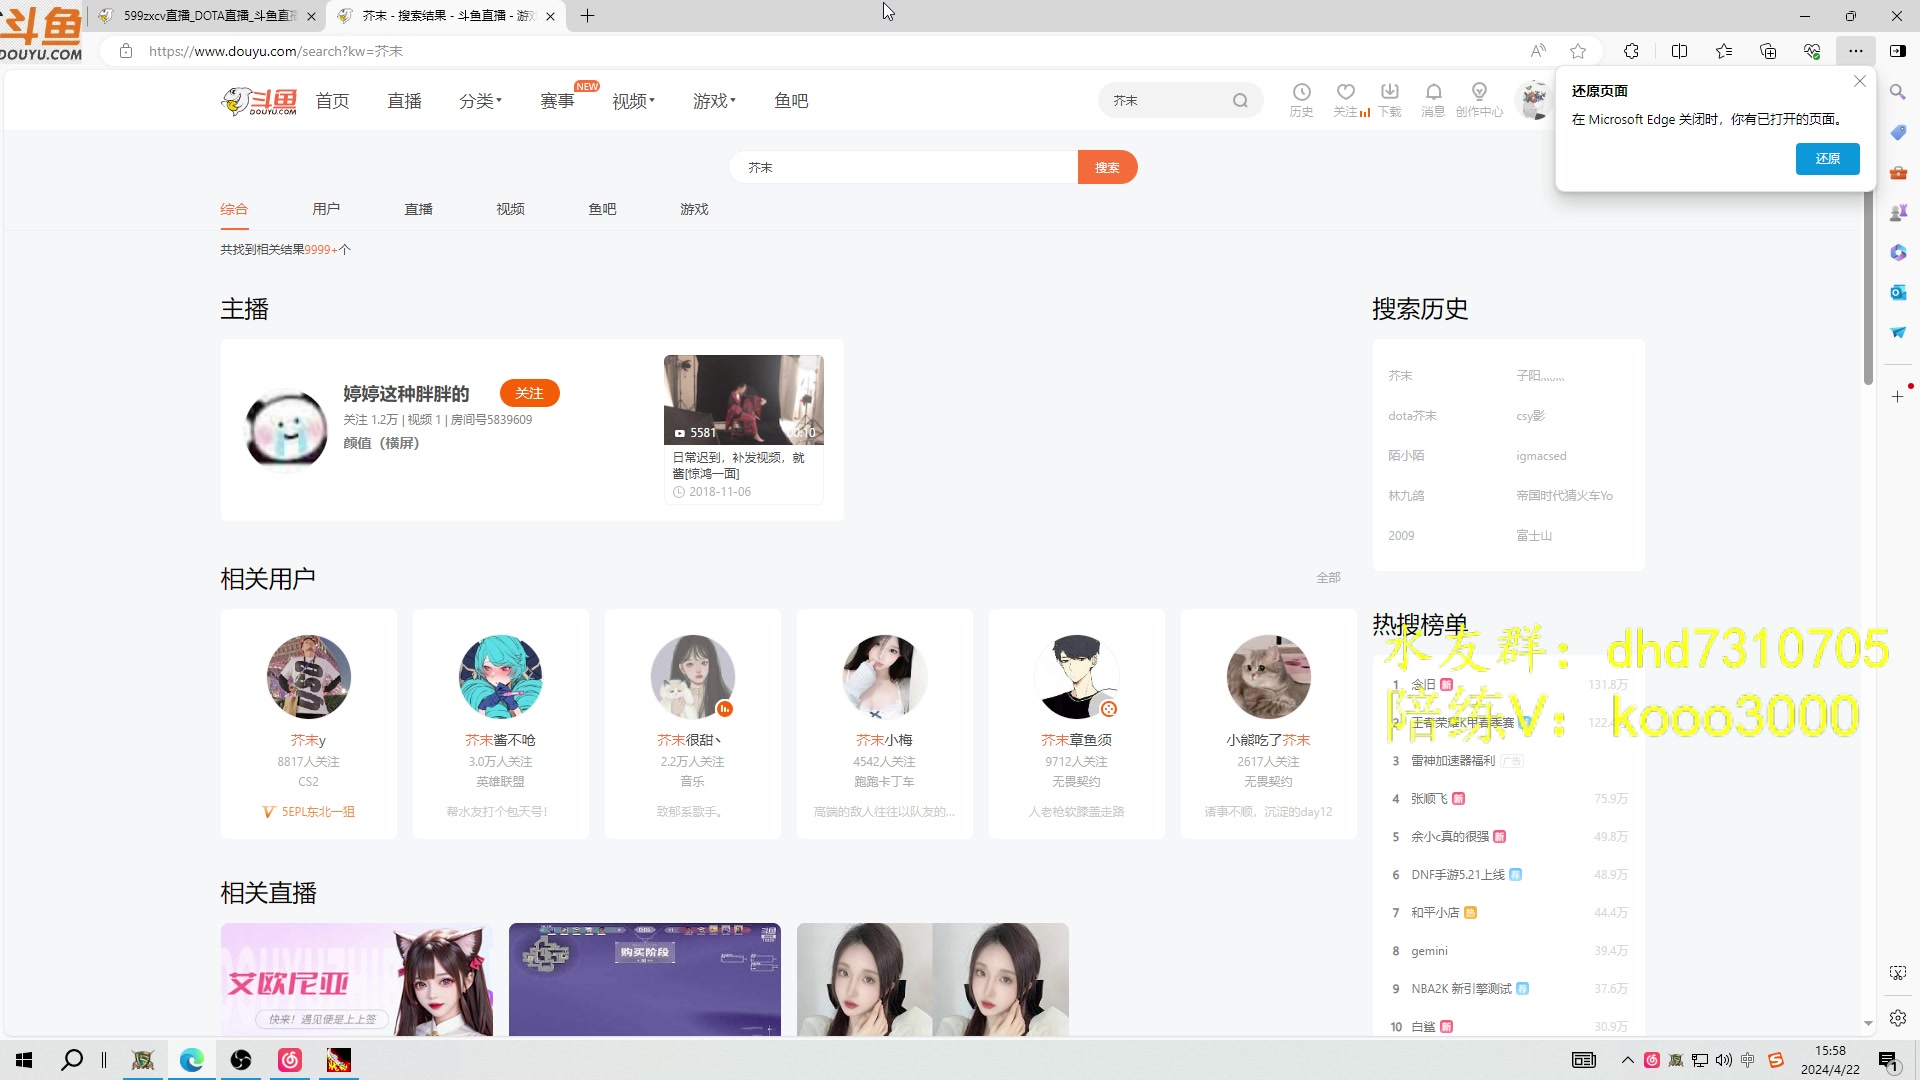This screenshot has width=1920, height=1080.
Task: Open Edge read aloud icon
Action: [1538, 51]
